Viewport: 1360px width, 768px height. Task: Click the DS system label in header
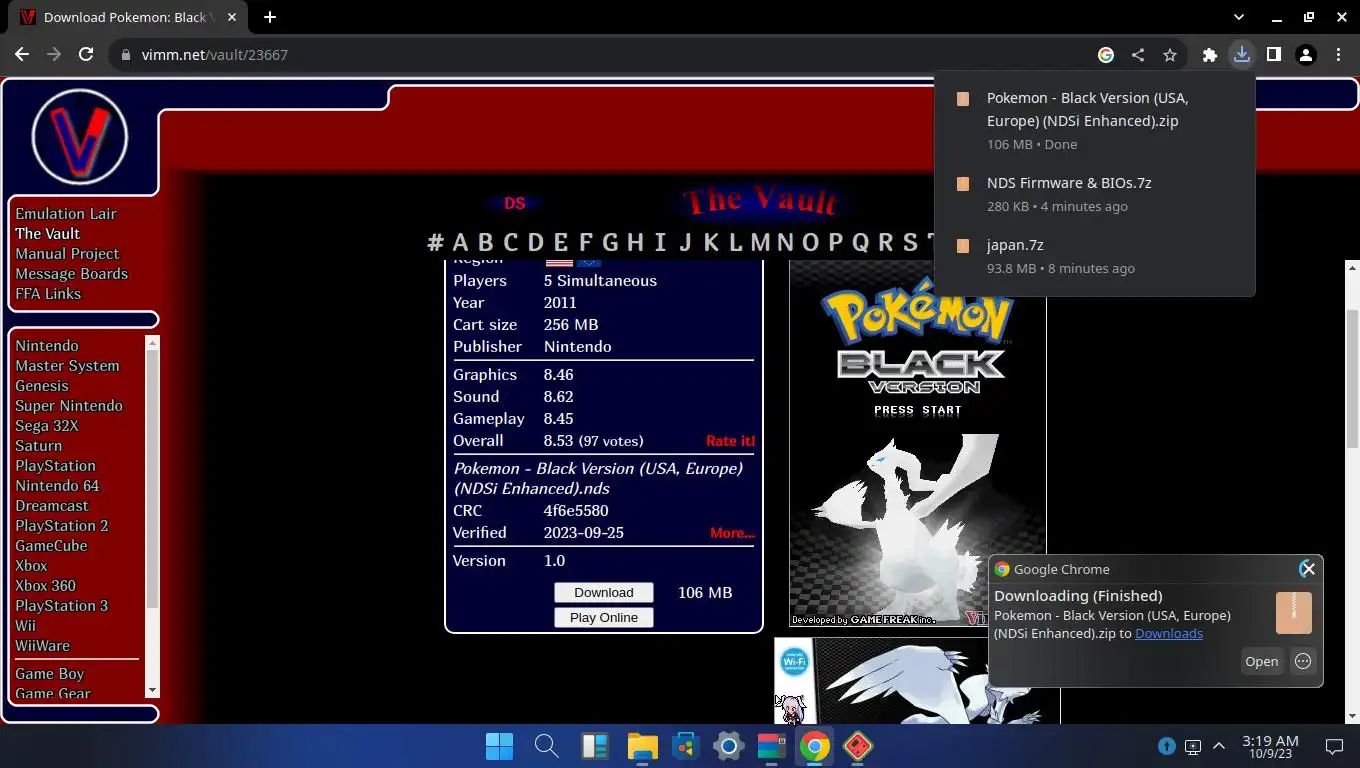[515, 203]
